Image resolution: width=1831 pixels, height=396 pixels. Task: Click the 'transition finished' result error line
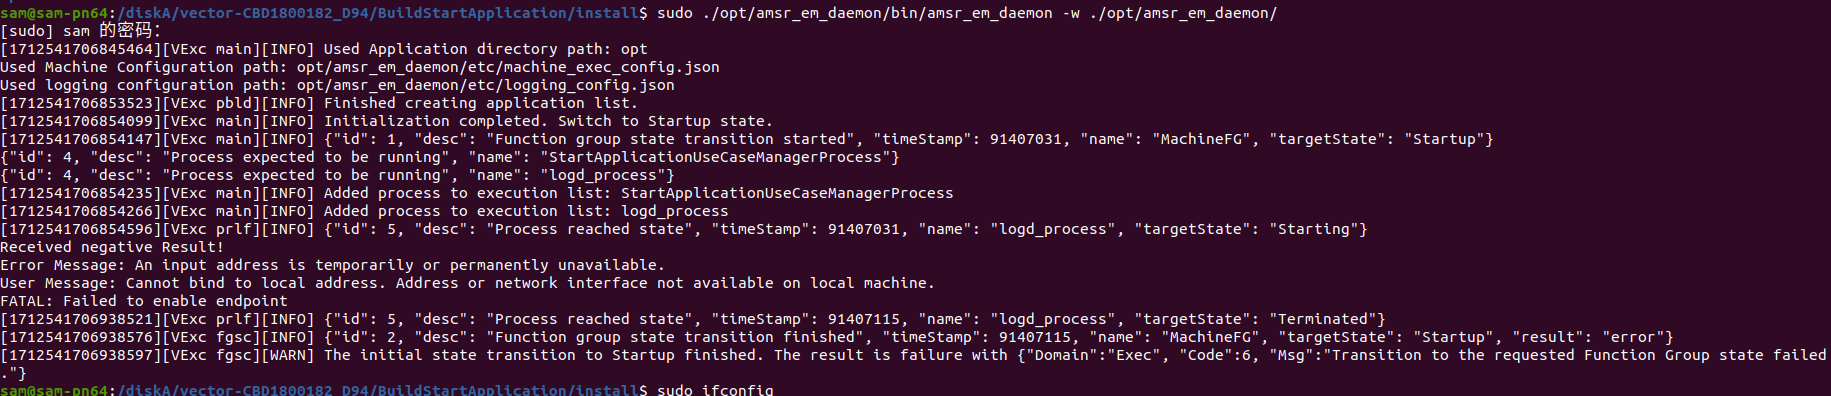pos(837,337)
